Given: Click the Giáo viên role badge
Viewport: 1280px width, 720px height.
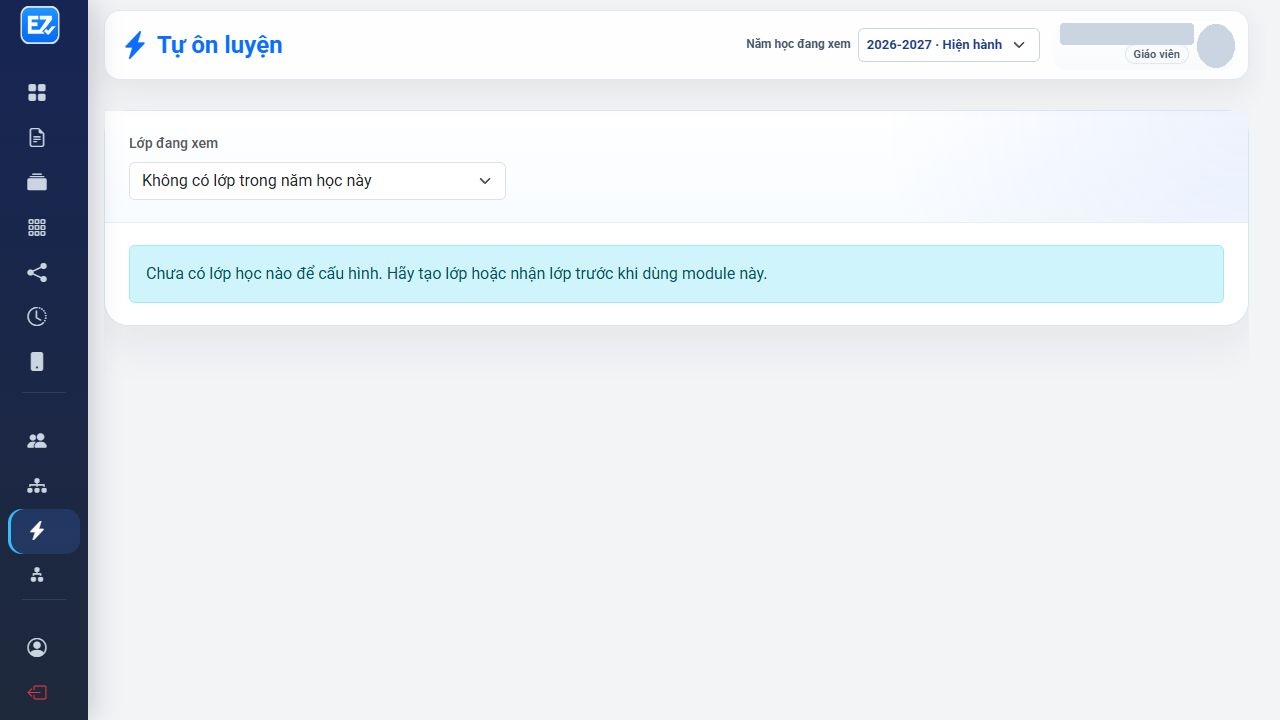Looking at the screenshot, I should [1157, 54].
